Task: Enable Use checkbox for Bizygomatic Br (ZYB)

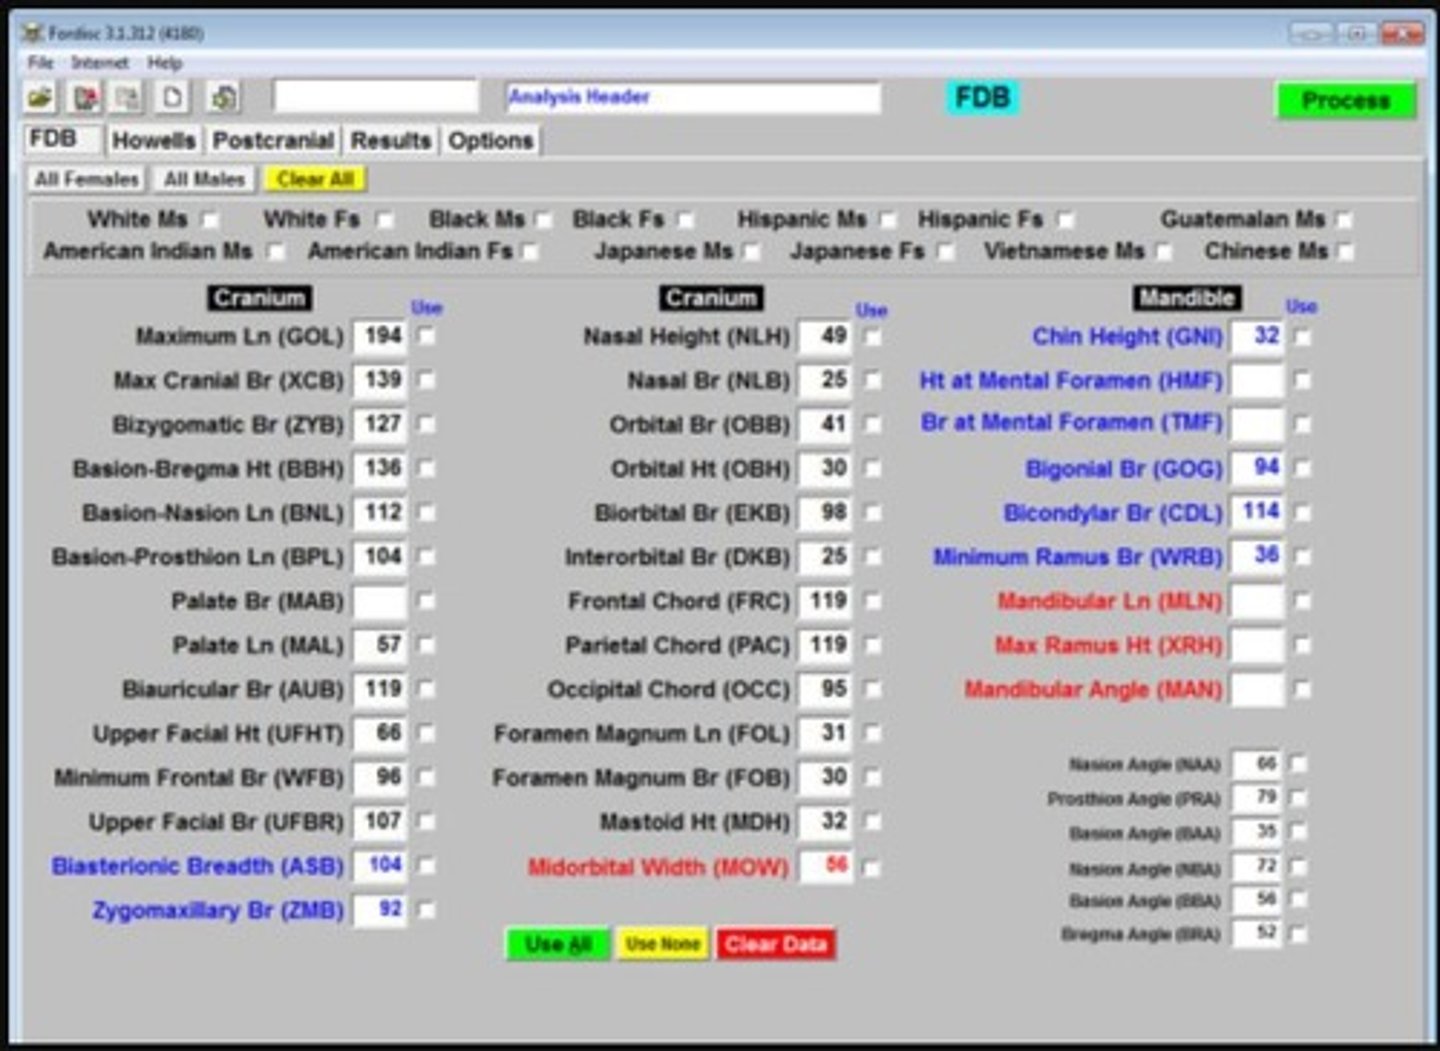Action: [427, 425]
